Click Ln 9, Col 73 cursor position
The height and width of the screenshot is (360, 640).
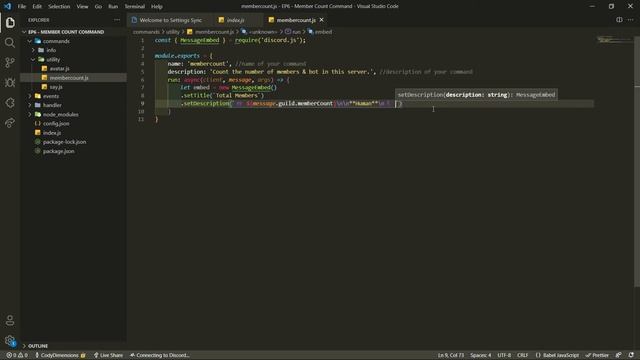pos(451,355)
